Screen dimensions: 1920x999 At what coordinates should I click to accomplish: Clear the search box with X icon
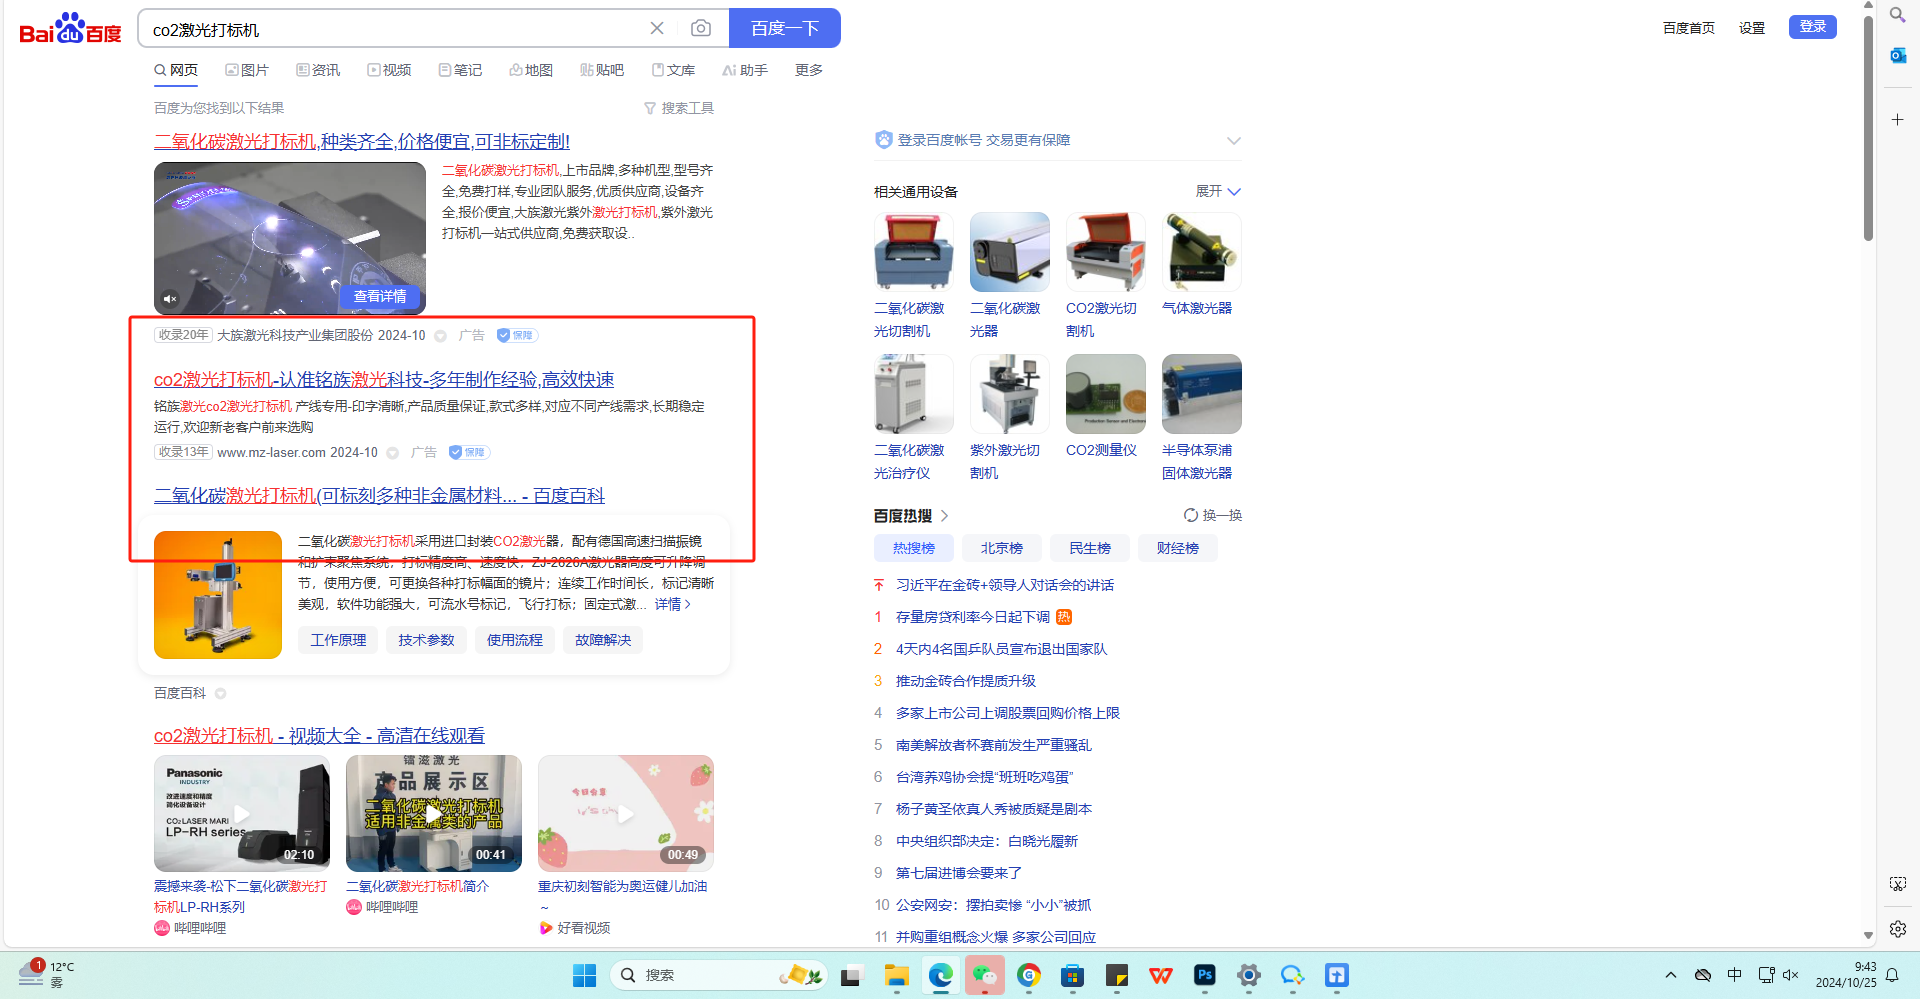(x=657, y=28)
